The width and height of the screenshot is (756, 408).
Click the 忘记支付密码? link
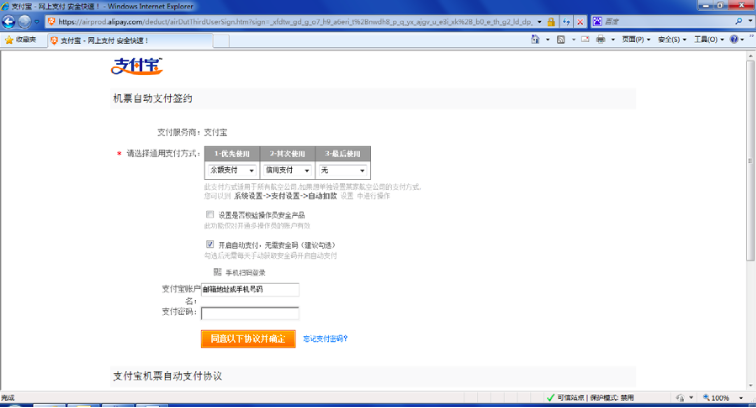click(325, 339)
